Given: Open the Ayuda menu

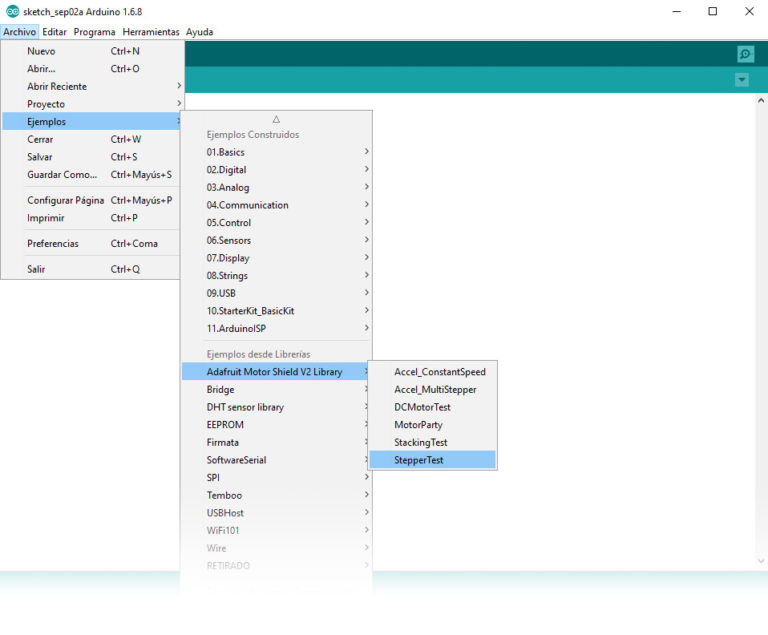Looking at the screenshot, I should 199,32.
